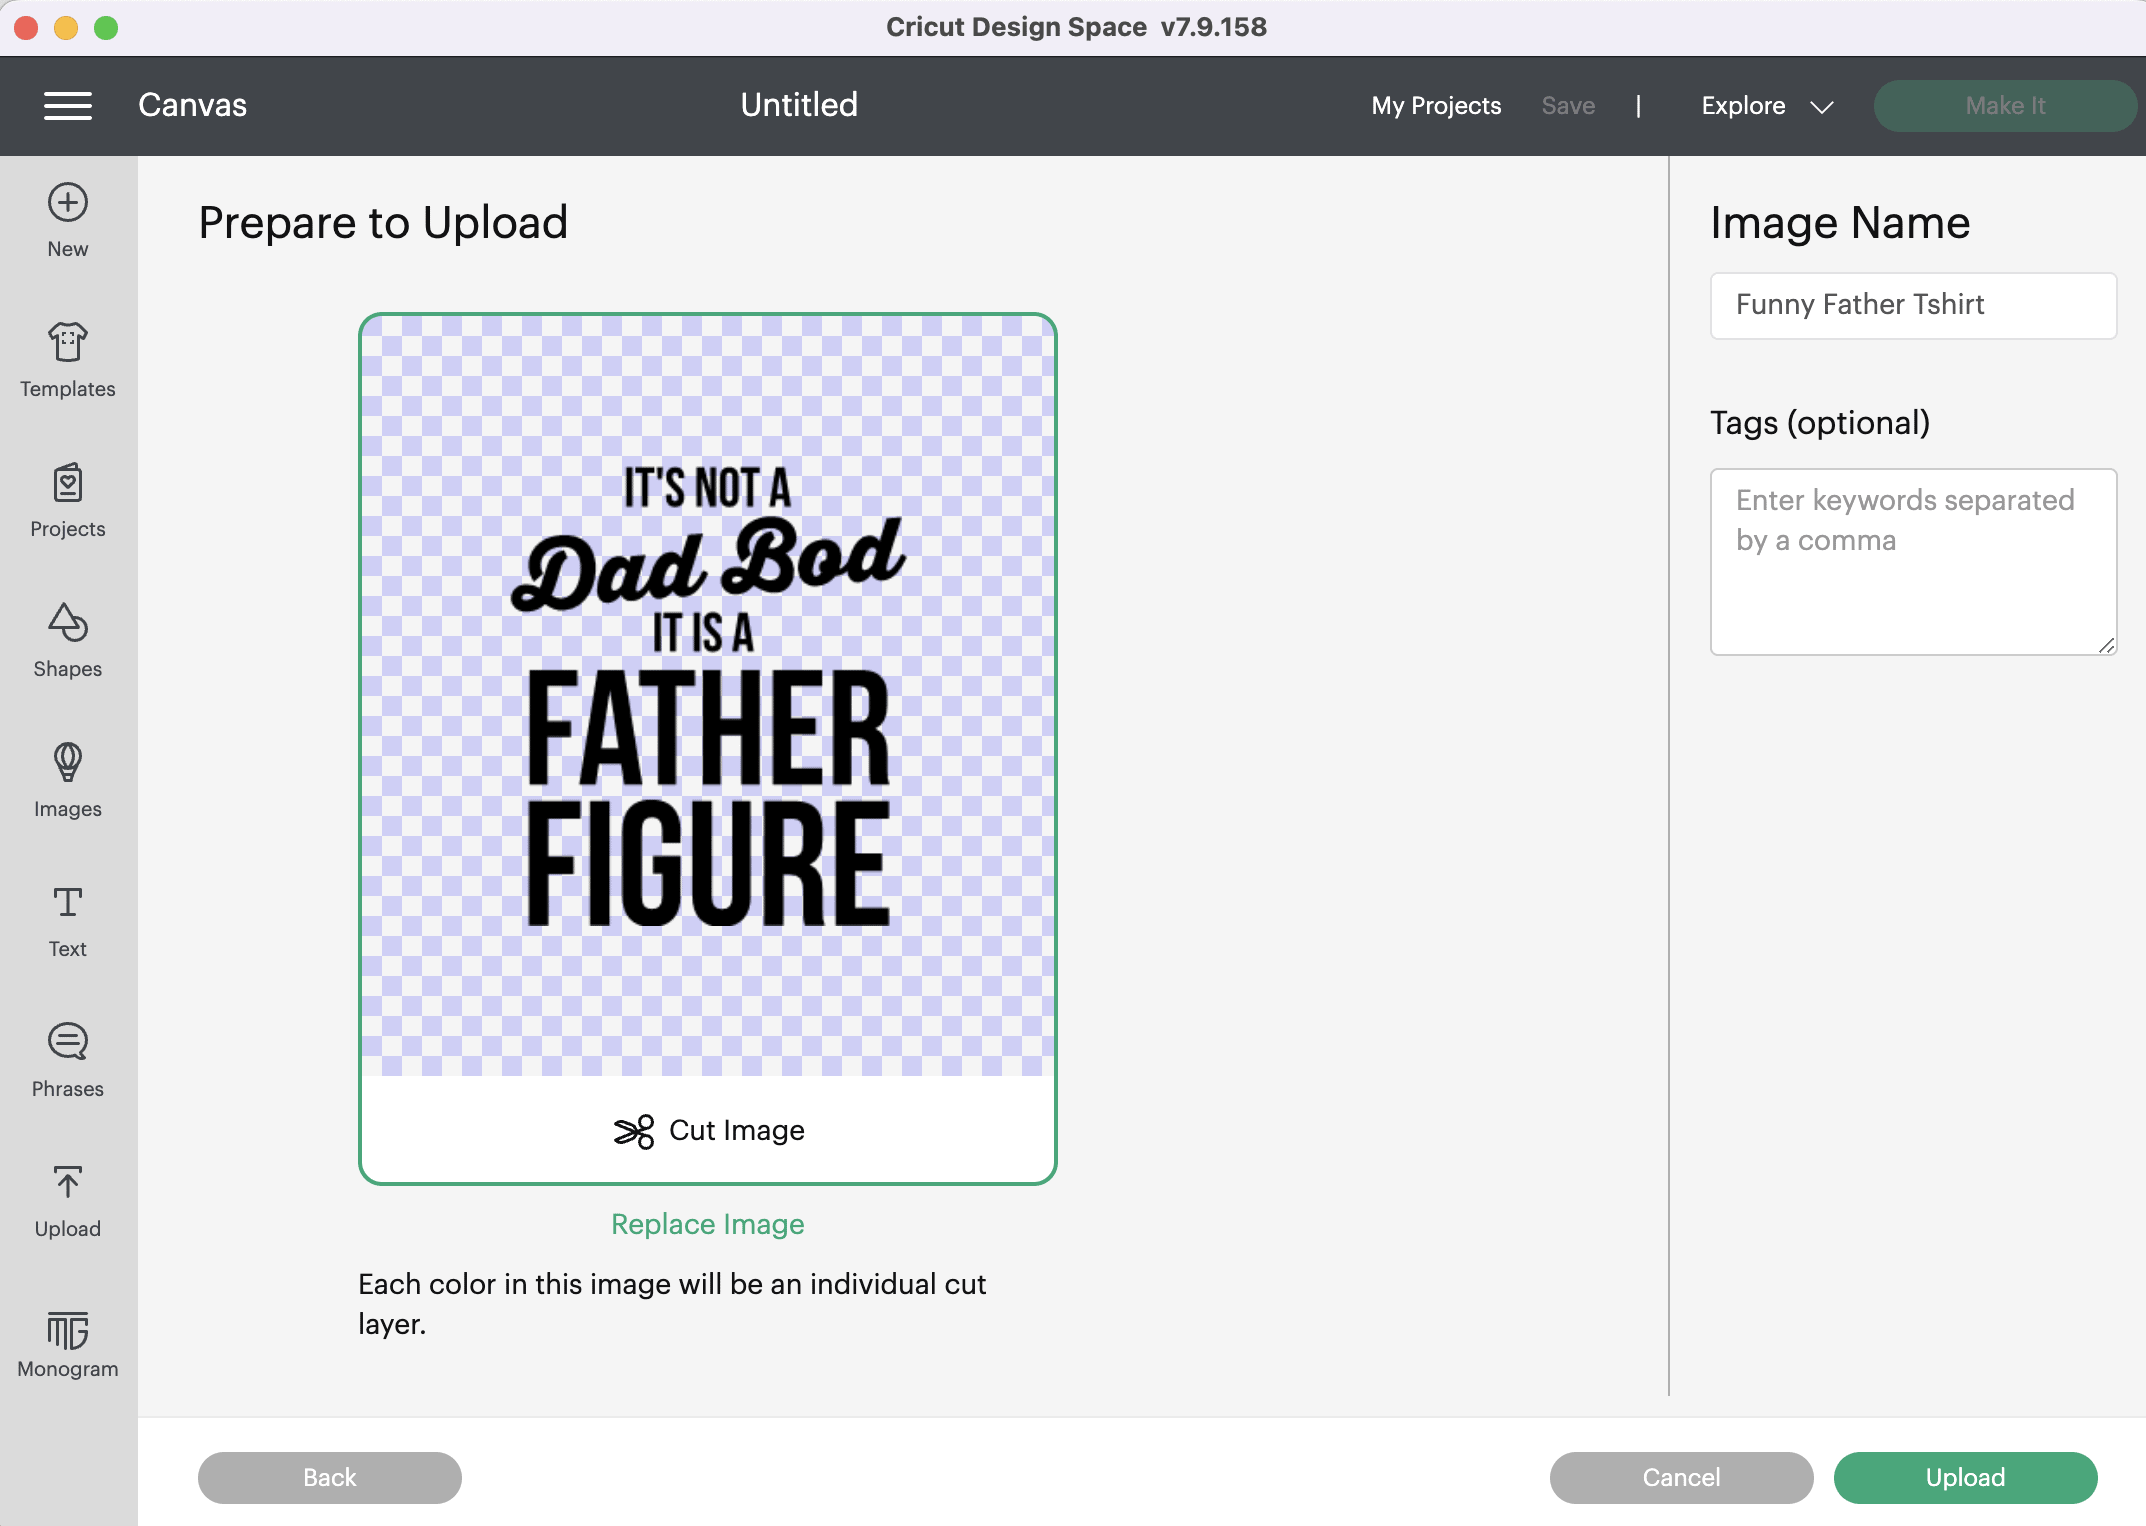Image resolution: width=2146 pixels, height=1526 pixels.
Task: Open Templates in the sidebar
Action: (x=68, y=361)
